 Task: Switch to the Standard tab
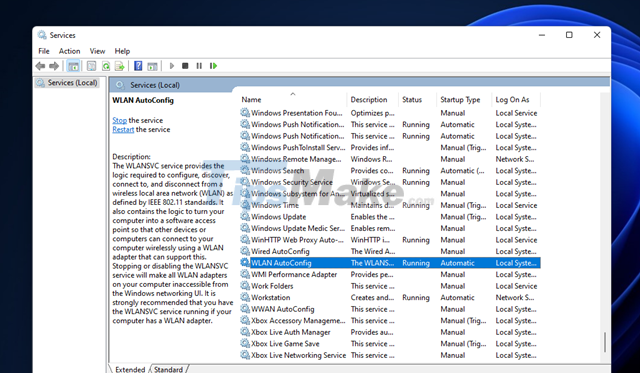[168, 369]
